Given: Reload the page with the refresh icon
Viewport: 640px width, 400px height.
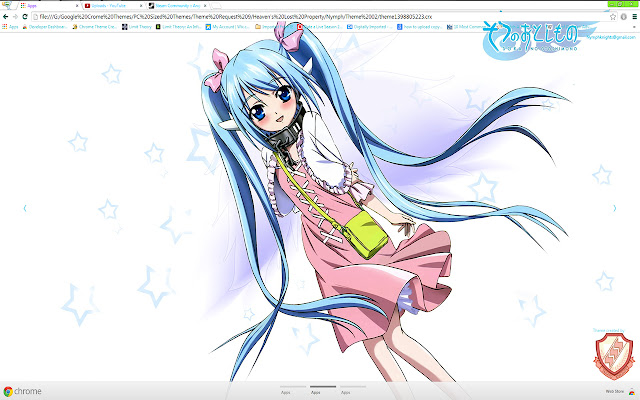Looking at the screenshot, I should pyautogui.click(x=25, y=17).
